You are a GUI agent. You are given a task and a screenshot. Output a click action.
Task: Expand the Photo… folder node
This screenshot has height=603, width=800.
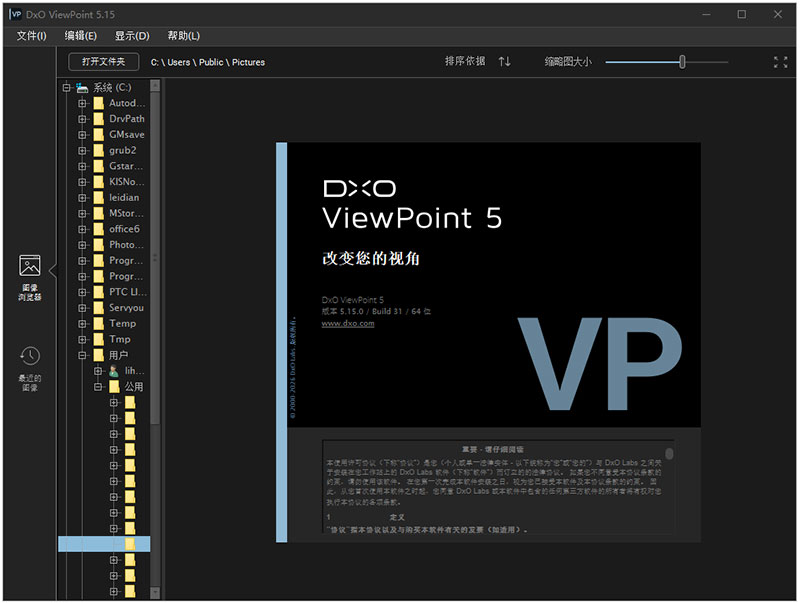tap(82, 245)
